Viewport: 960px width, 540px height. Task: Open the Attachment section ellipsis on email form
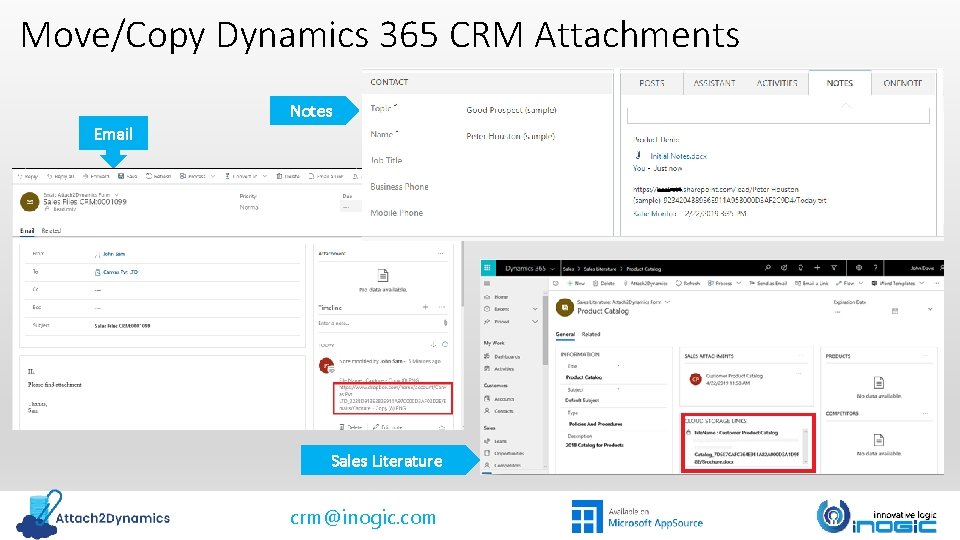coord(440,253)
